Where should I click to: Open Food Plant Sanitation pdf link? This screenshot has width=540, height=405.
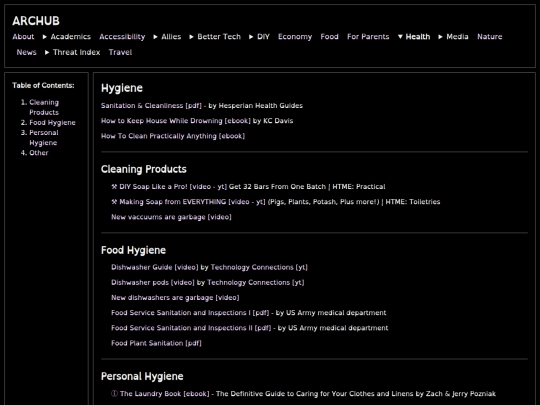tap(156, 343)
